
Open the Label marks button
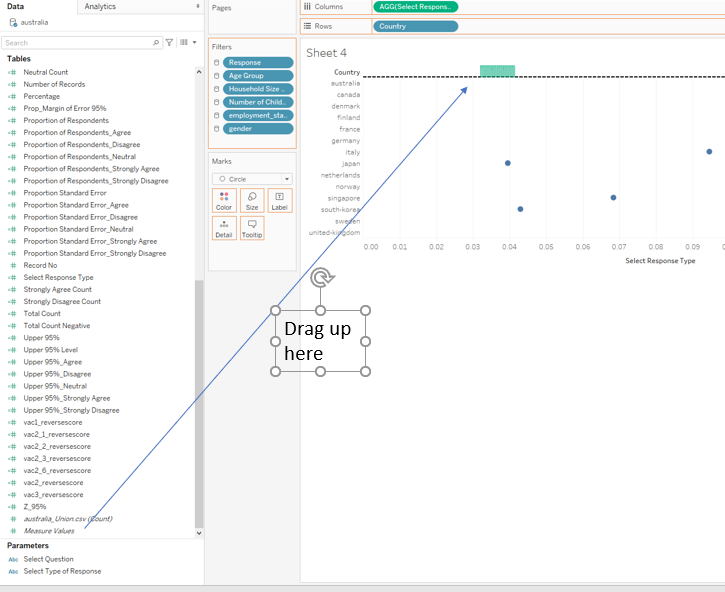click(x=280, y=200)
